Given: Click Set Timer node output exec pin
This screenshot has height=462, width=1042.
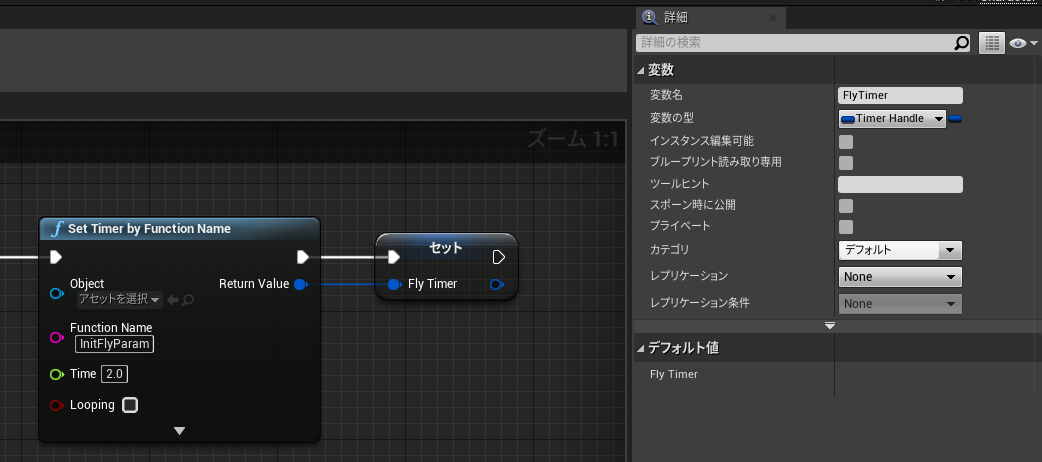Looking at the screenshot, I should [303, 257].
